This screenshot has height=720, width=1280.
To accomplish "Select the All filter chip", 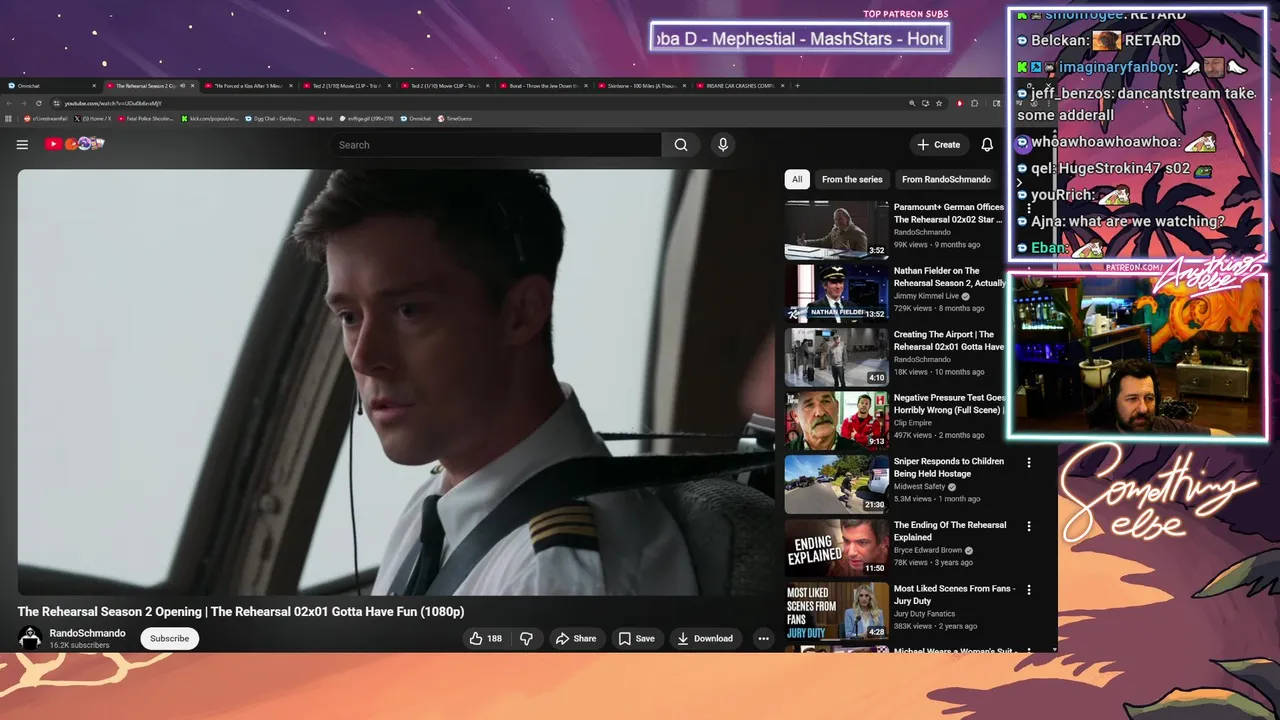I will tap(797, 179).
